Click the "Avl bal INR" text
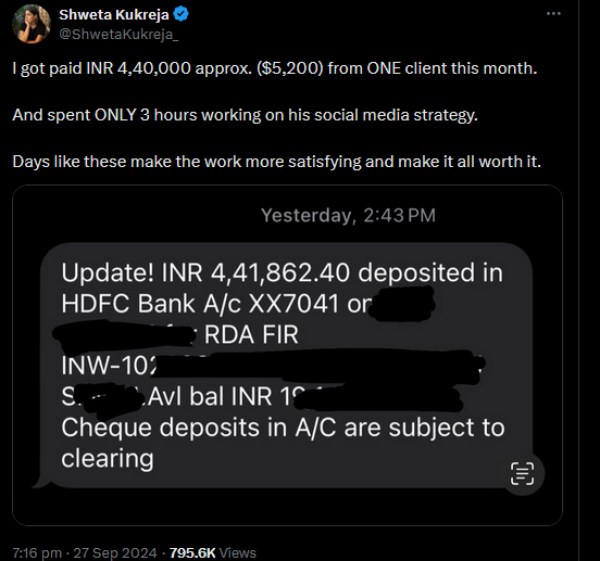 click(215, 397)
